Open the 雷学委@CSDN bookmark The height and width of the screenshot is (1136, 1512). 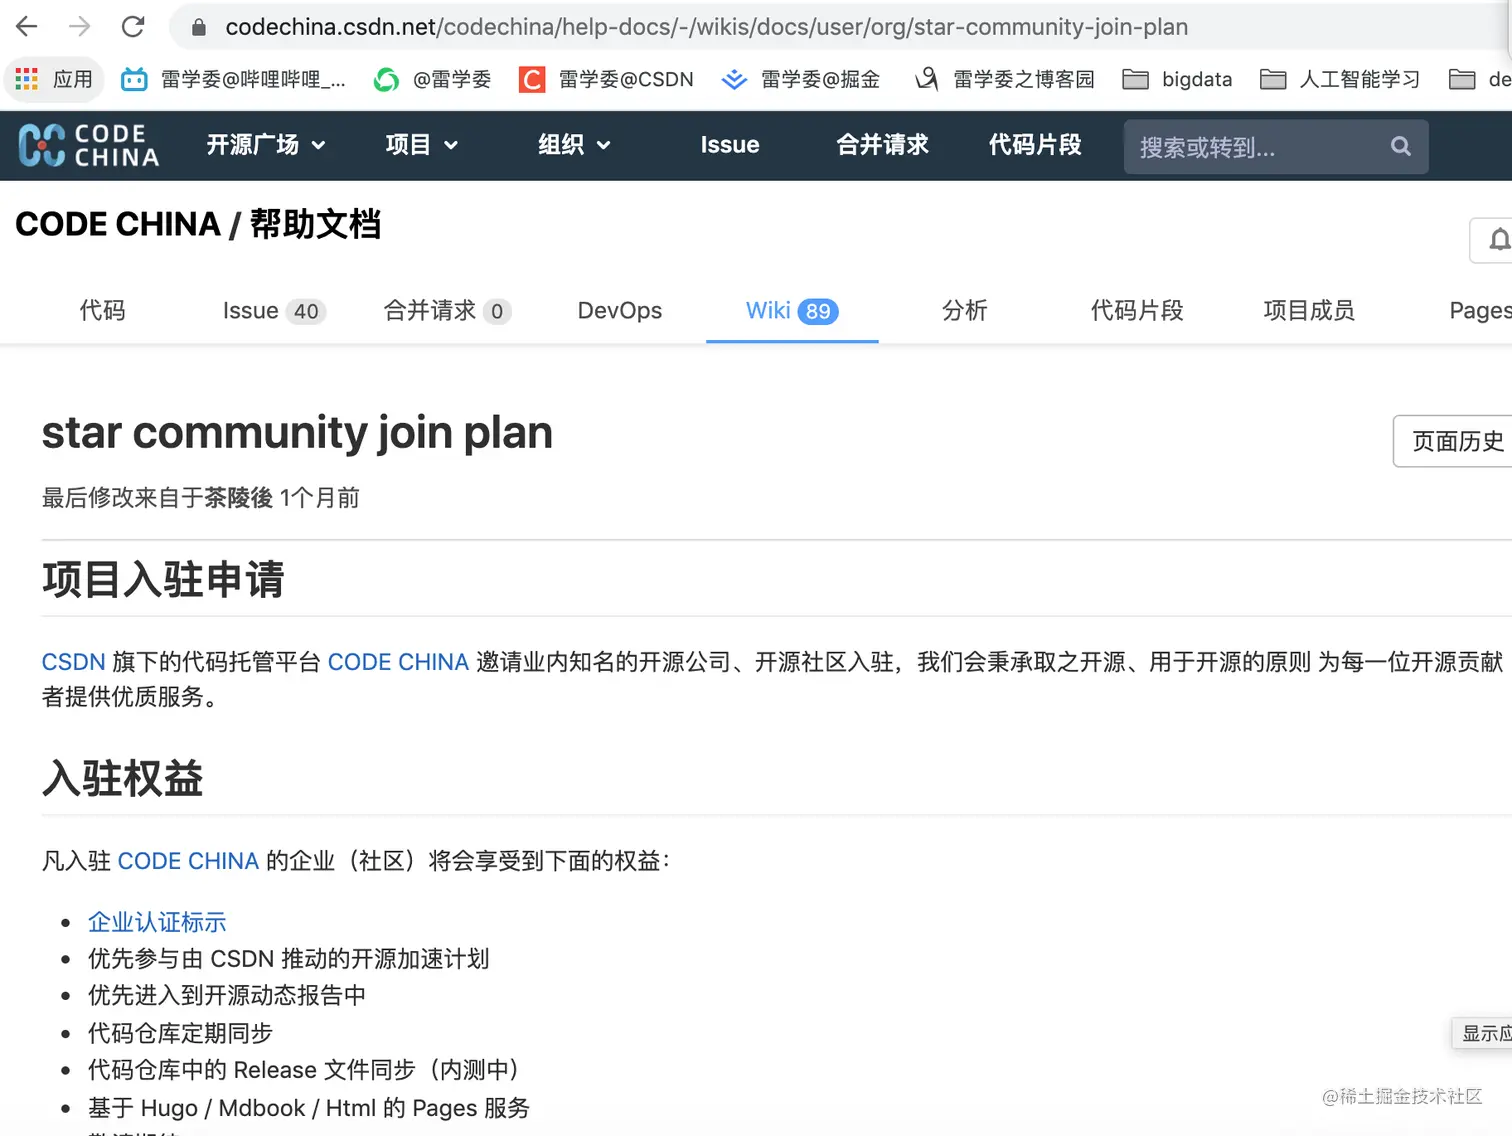tap(607, 79)
